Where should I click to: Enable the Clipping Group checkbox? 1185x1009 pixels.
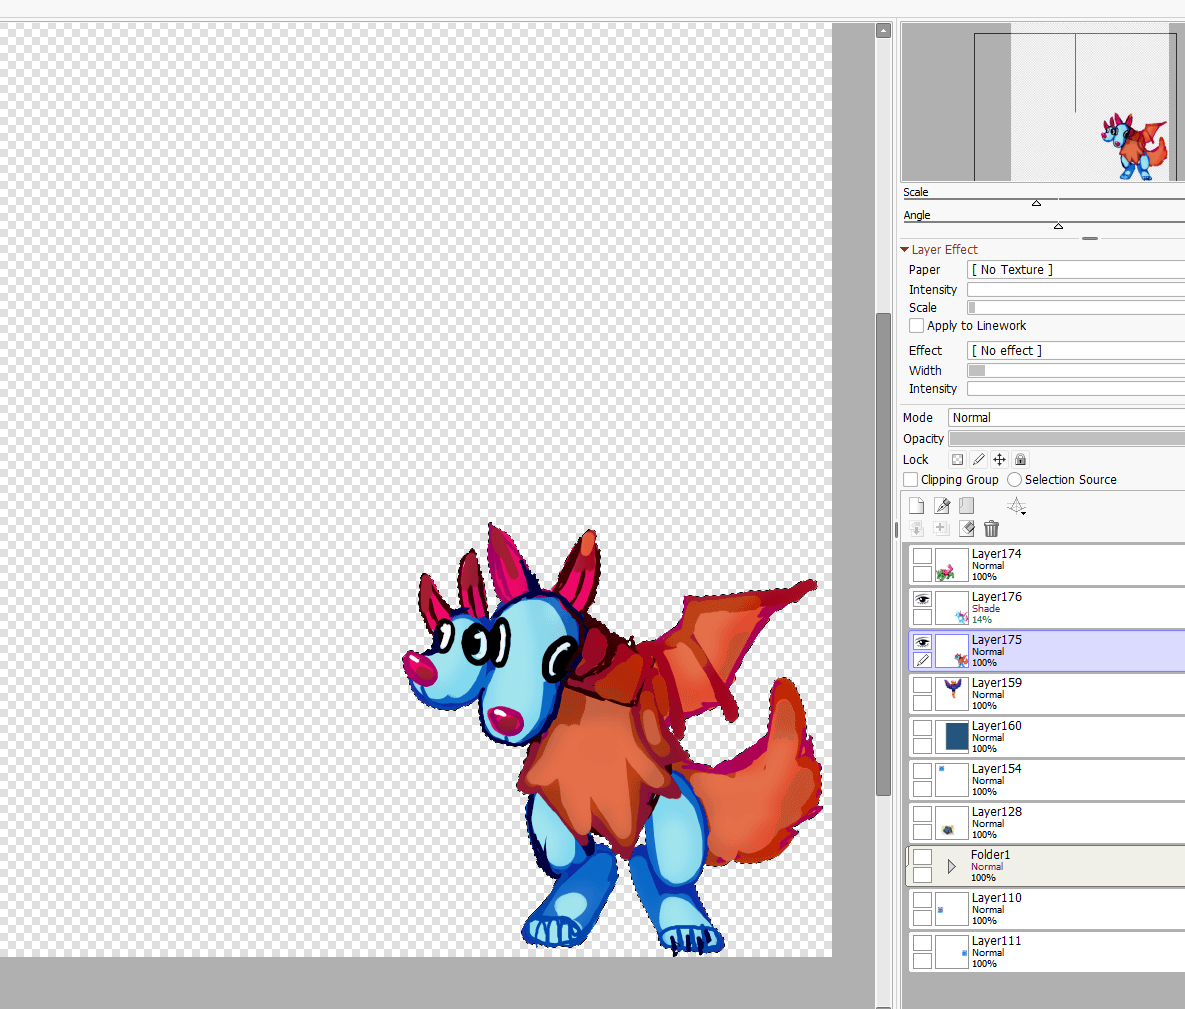[910, 480]
